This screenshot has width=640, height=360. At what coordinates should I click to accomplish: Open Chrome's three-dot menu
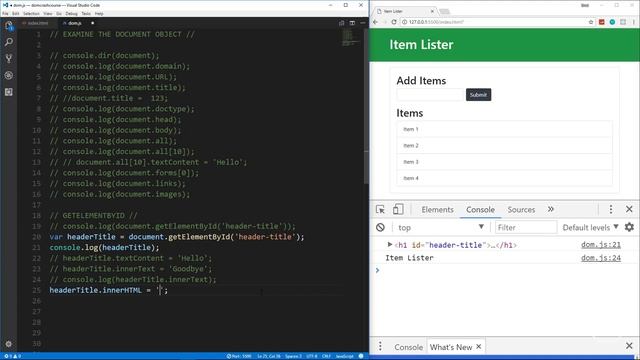633,22
